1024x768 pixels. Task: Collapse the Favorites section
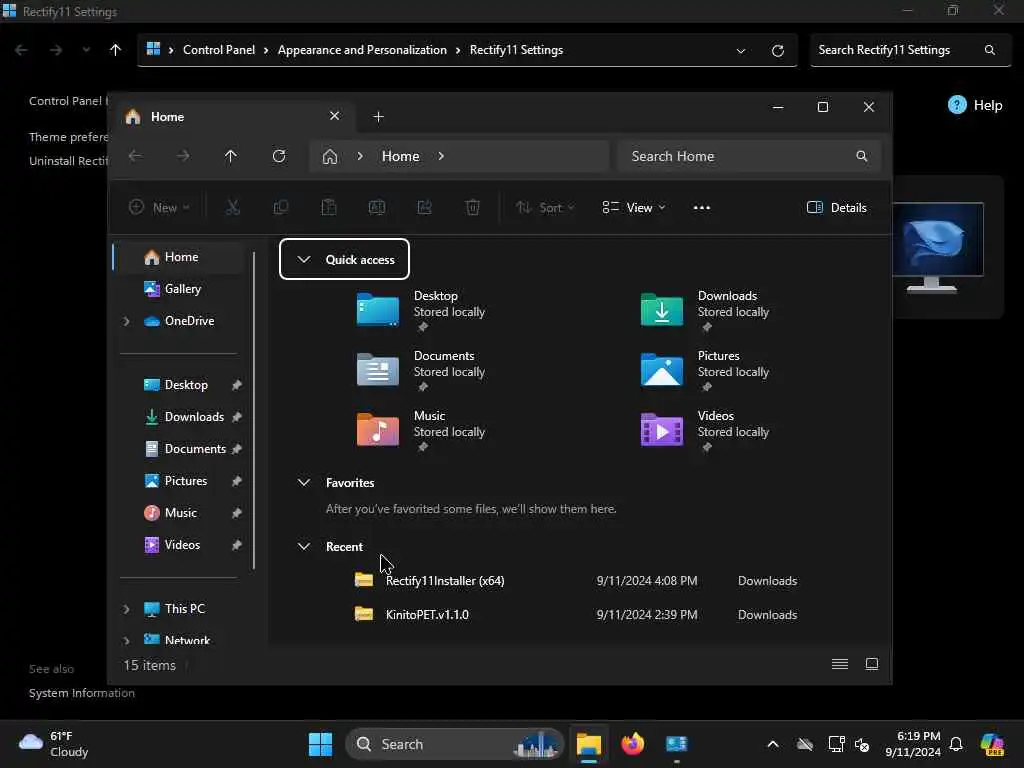pos(304,483)
